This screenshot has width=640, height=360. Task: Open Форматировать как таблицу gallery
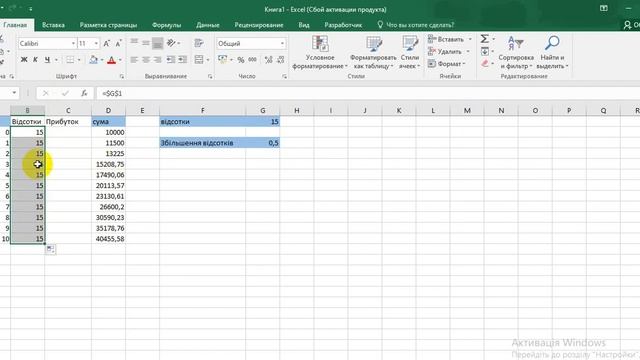click(x=373, y=52)
